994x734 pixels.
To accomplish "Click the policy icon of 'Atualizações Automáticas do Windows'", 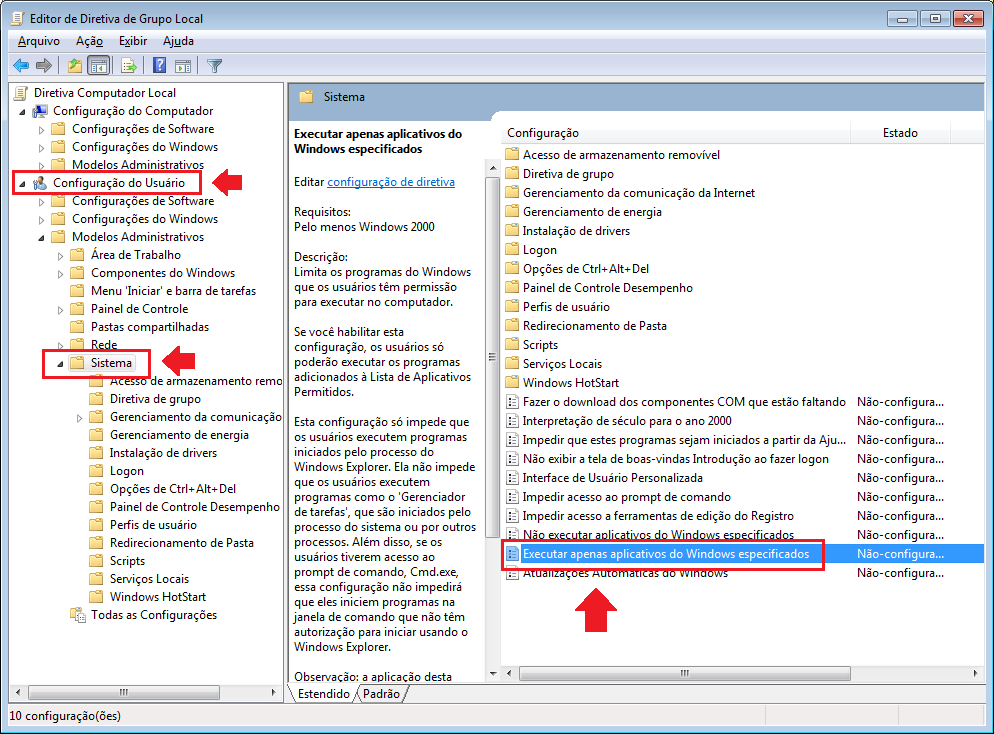I will pos(512,573).
